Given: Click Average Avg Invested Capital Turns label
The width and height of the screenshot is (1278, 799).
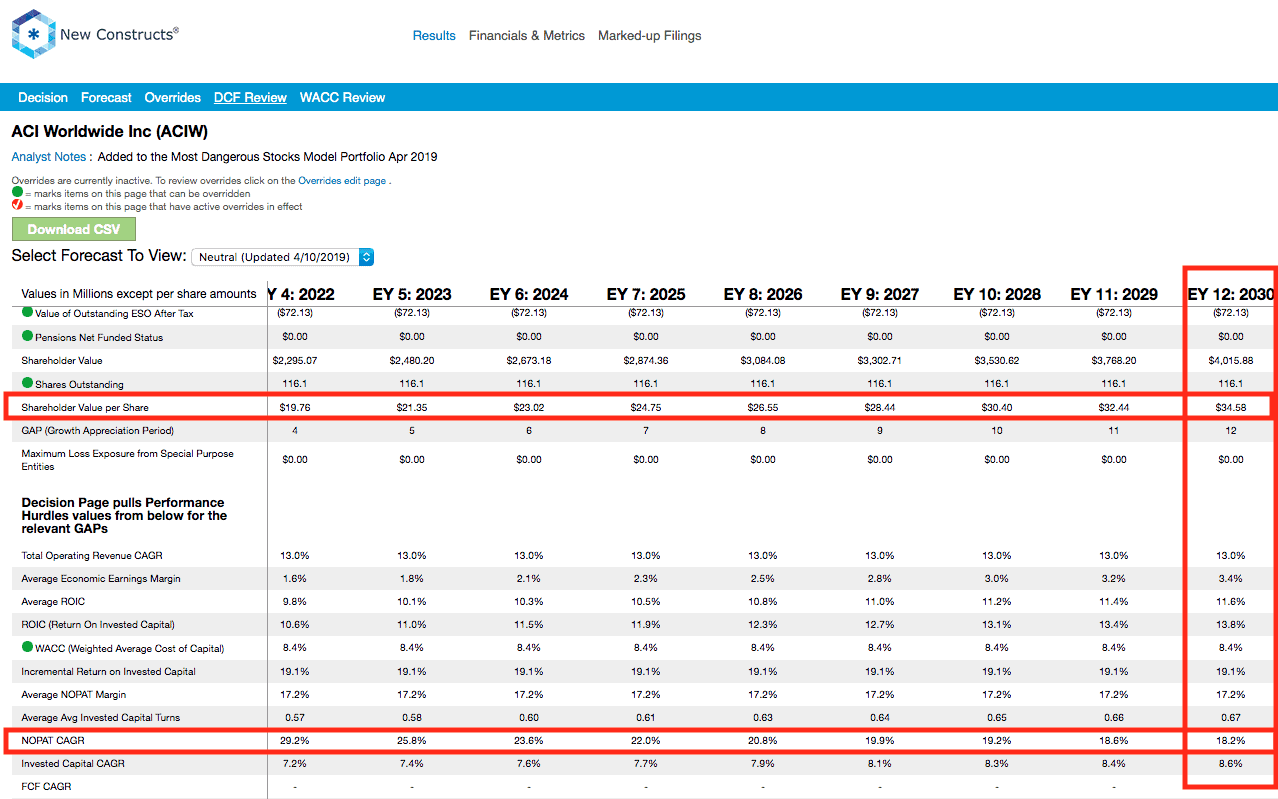Looking at the screenshot, I should point(101,718).
